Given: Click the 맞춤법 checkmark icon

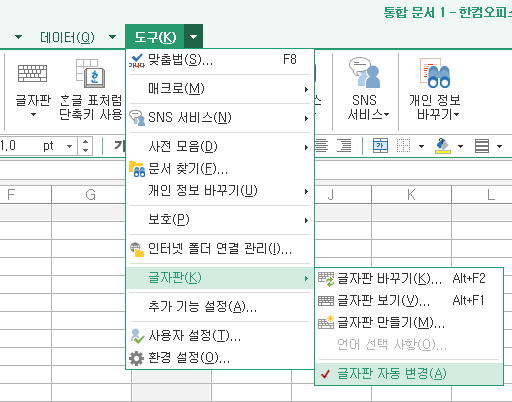Looking at the screenshot, I should pyautogui.click(x=137, y=61).
